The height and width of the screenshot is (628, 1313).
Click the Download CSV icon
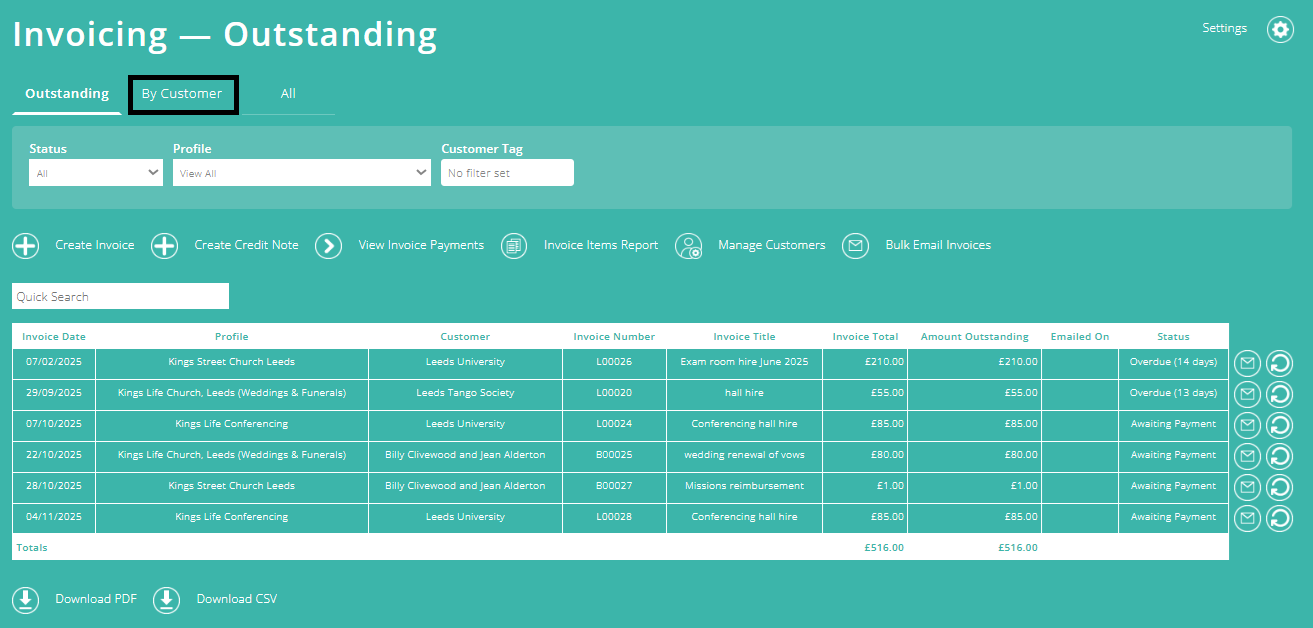(166, 599)
